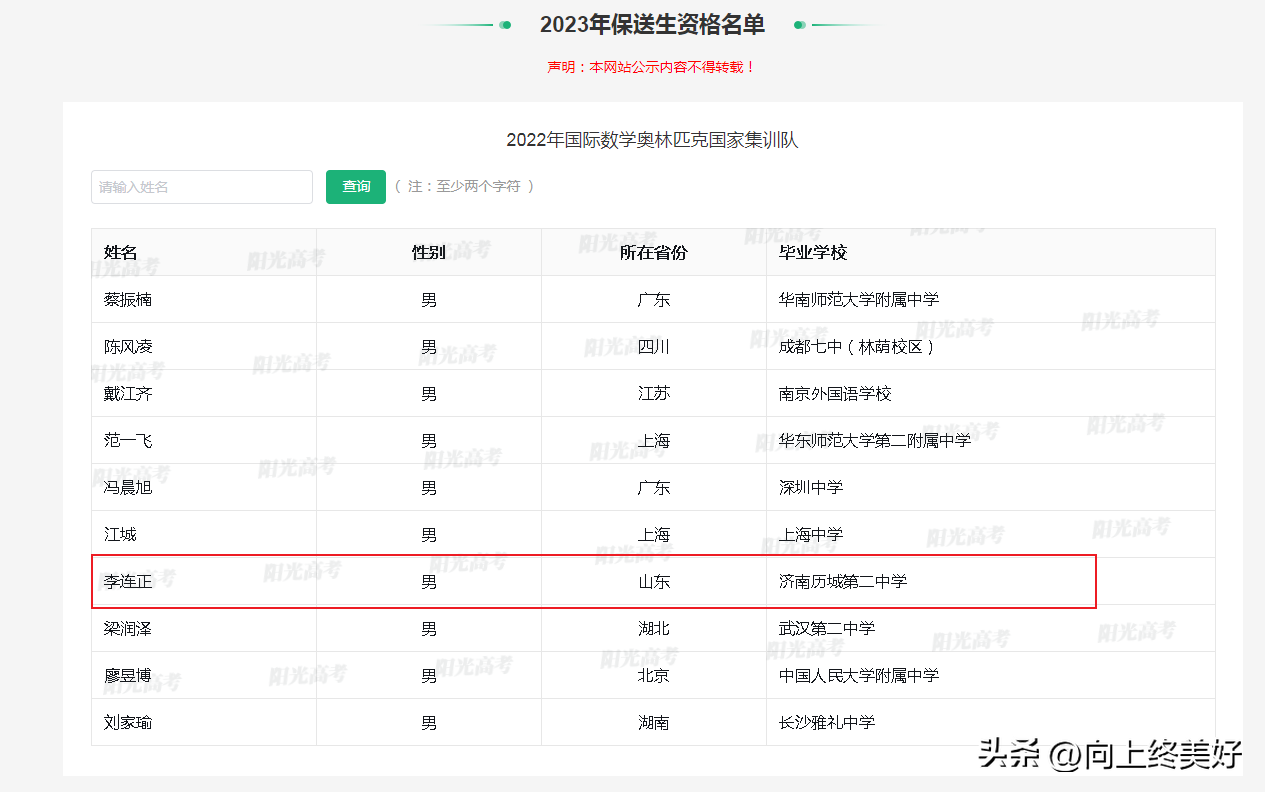Click 华东师范大学第二附属中学 school entry
Viewport: 1265px width, 792px height.
coord(875,441)
